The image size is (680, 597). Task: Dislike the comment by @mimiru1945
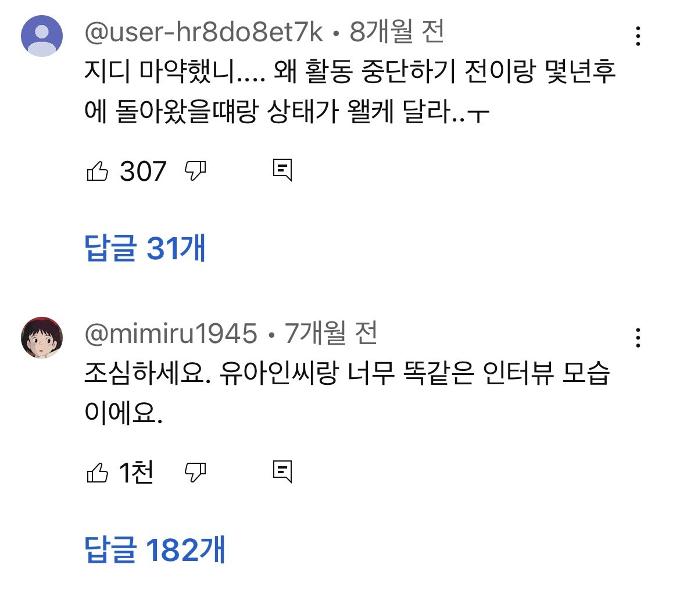pyautogui.click(x=196, y=472)
